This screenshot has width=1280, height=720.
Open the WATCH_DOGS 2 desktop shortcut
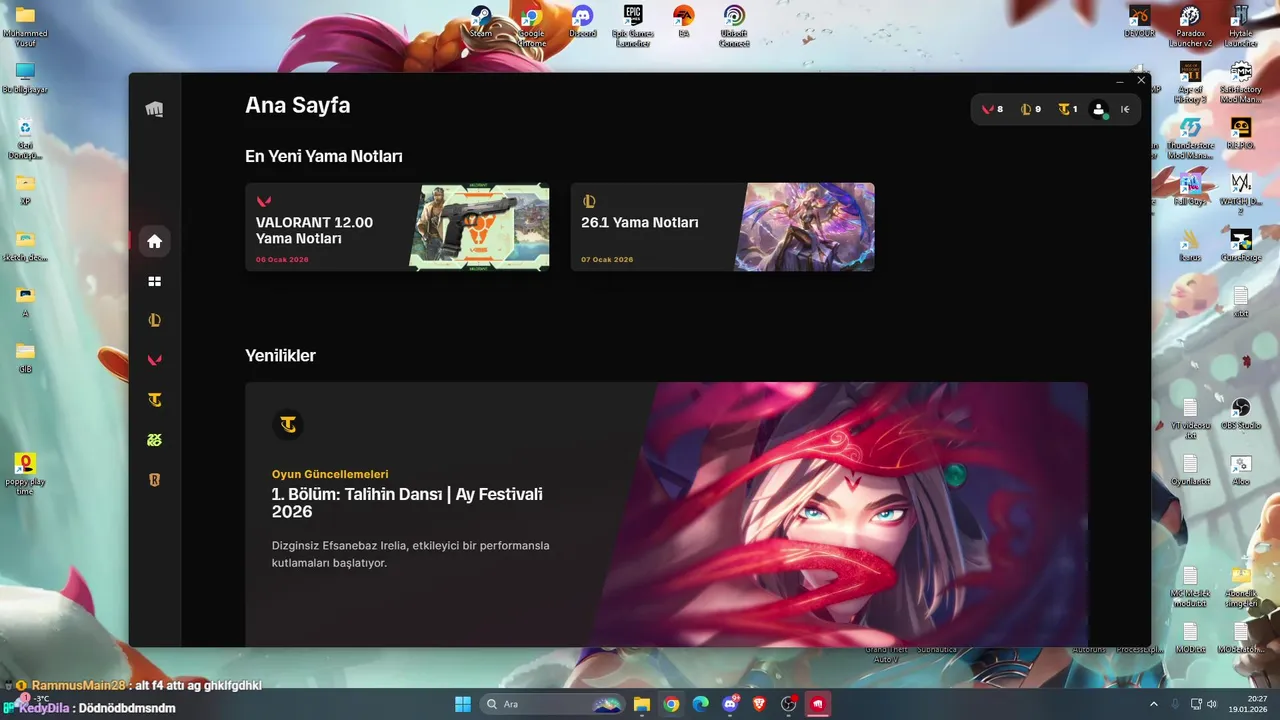1241,194
